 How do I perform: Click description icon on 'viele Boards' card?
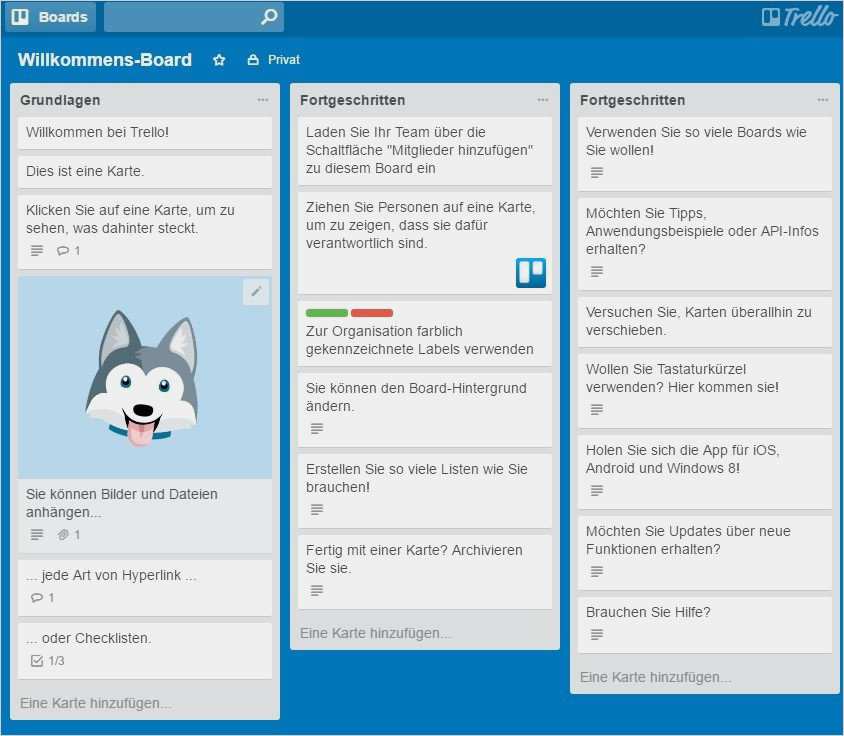click(x=596, y=172)
